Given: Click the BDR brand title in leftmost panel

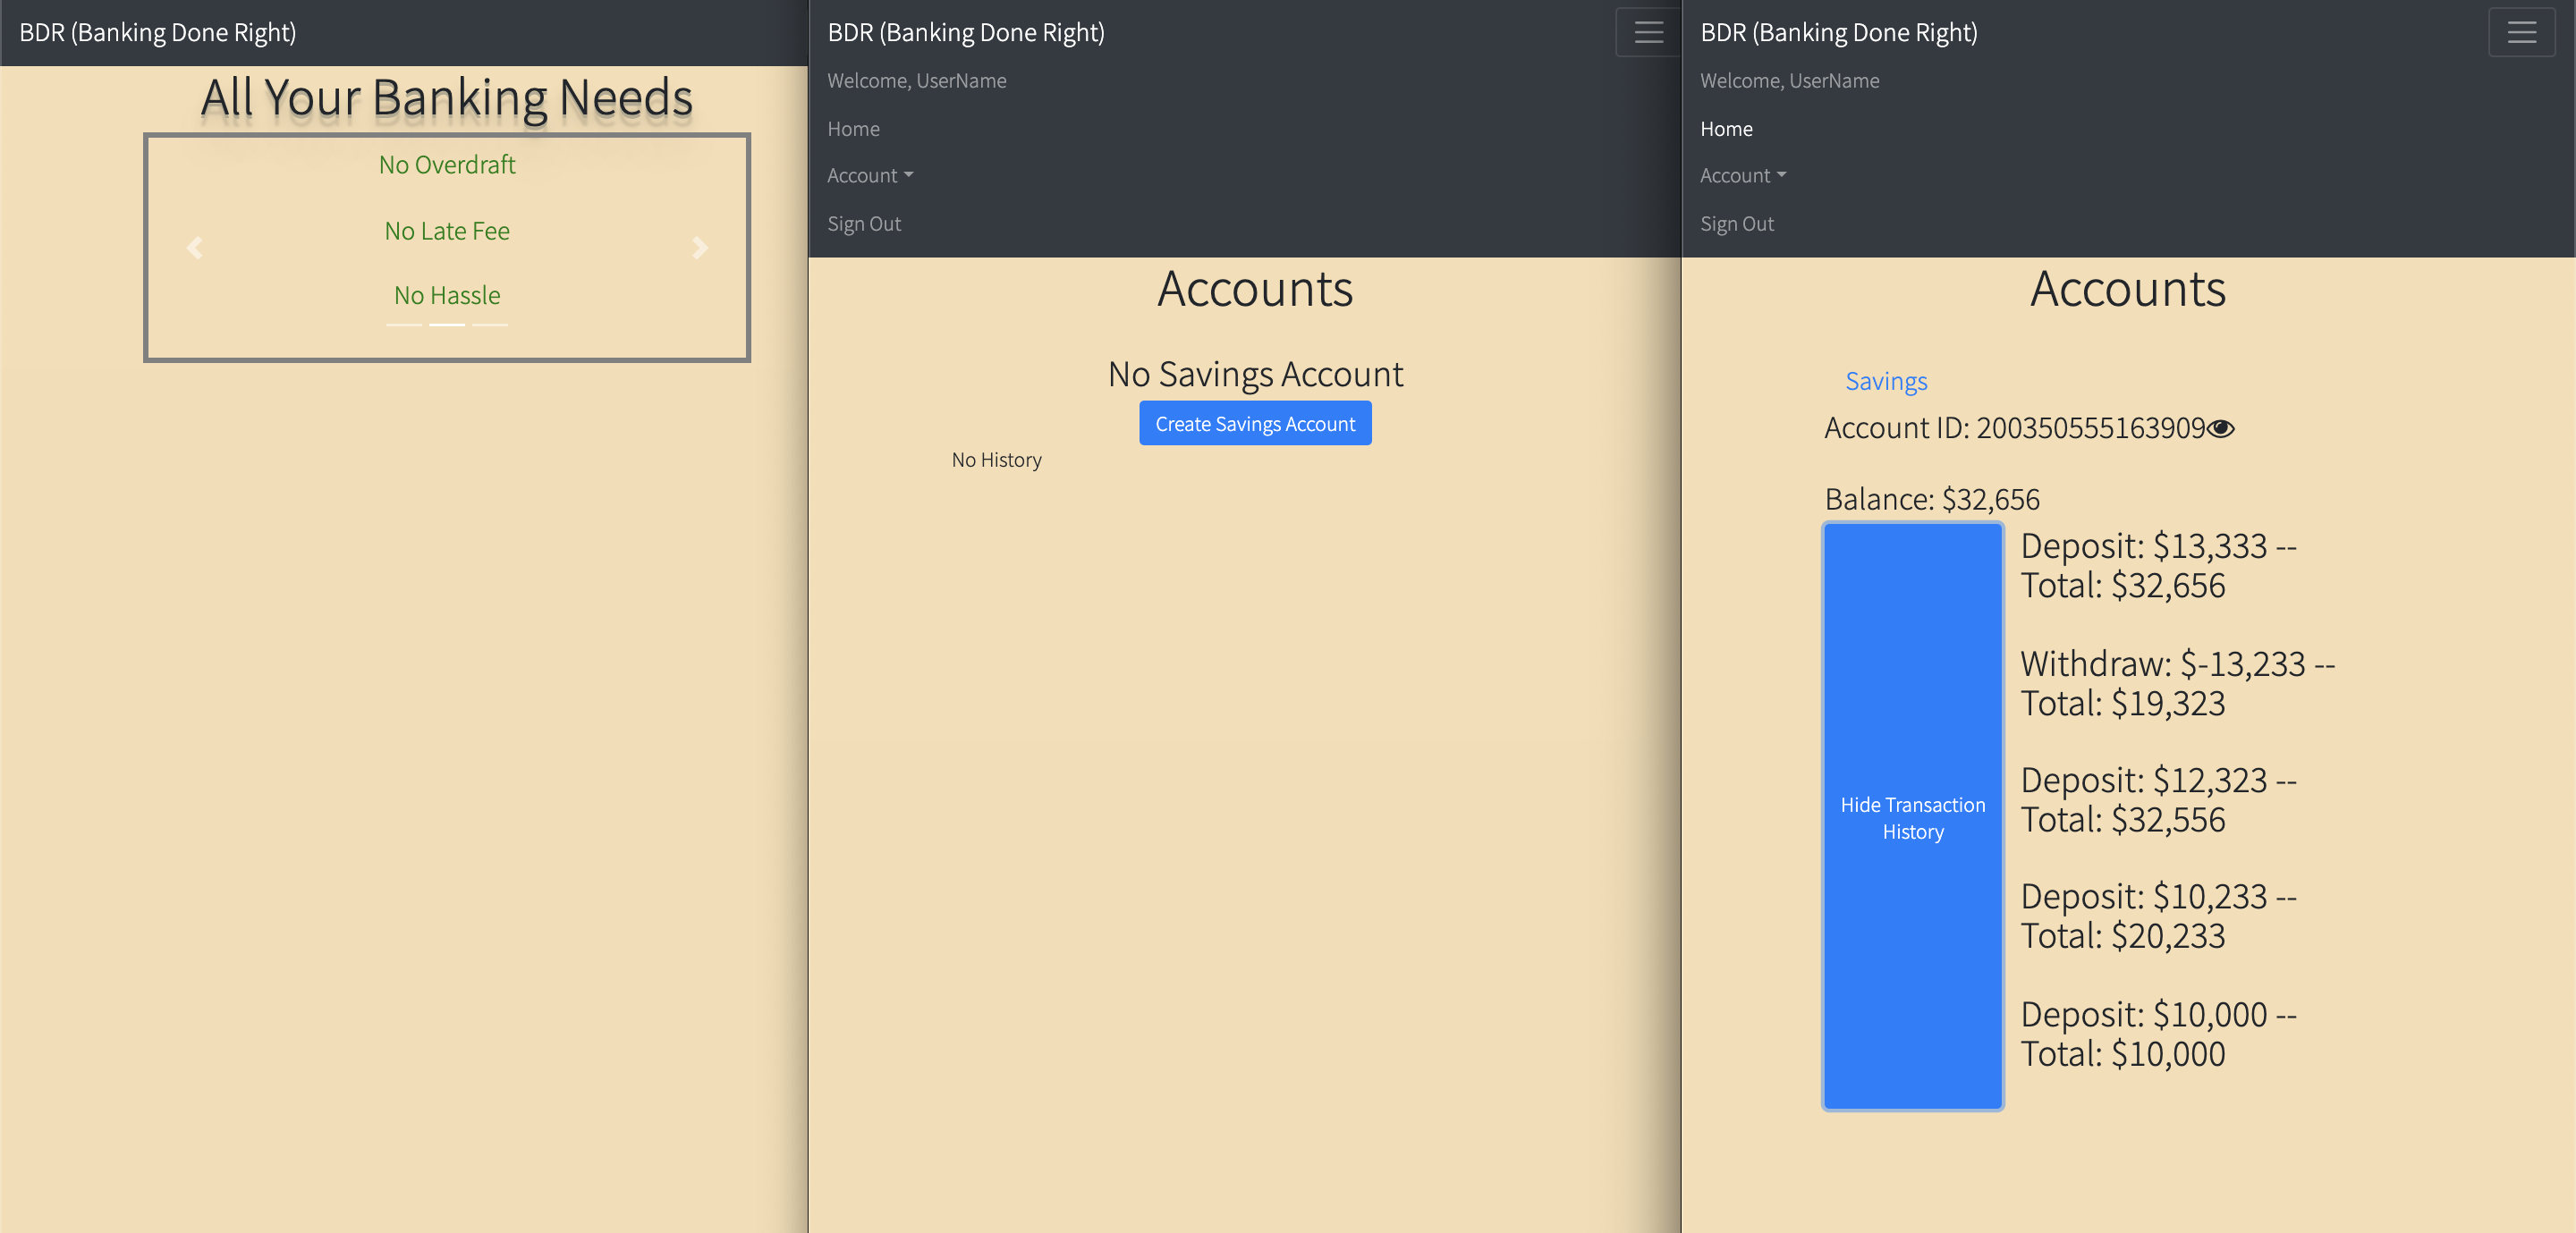Looking at the screenshot, I should [x=157, y=31].
